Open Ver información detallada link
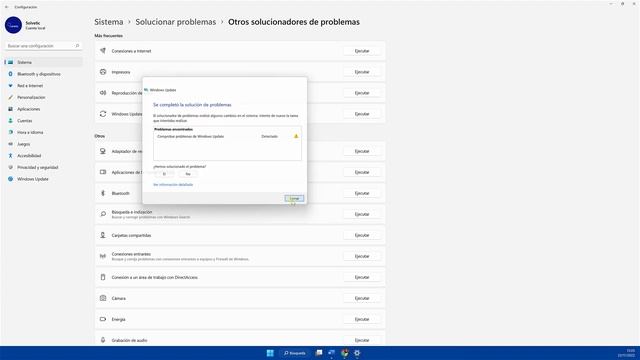 [x=173, y=185]
